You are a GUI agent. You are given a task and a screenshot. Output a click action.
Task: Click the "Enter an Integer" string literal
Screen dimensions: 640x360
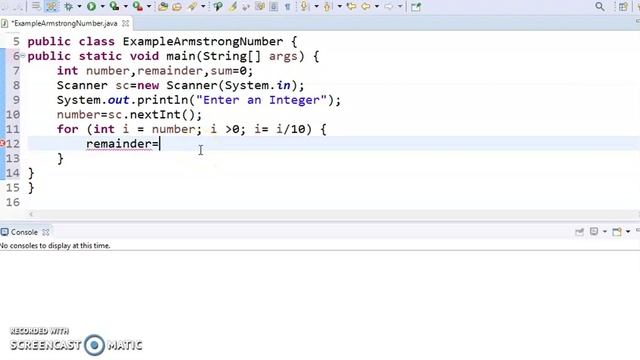click(x=262, y=100)
